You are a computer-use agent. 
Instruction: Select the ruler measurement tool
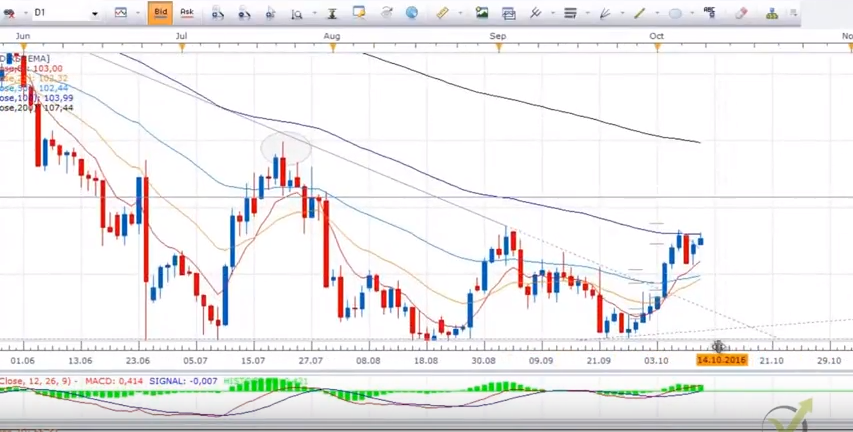pos(443,13)
